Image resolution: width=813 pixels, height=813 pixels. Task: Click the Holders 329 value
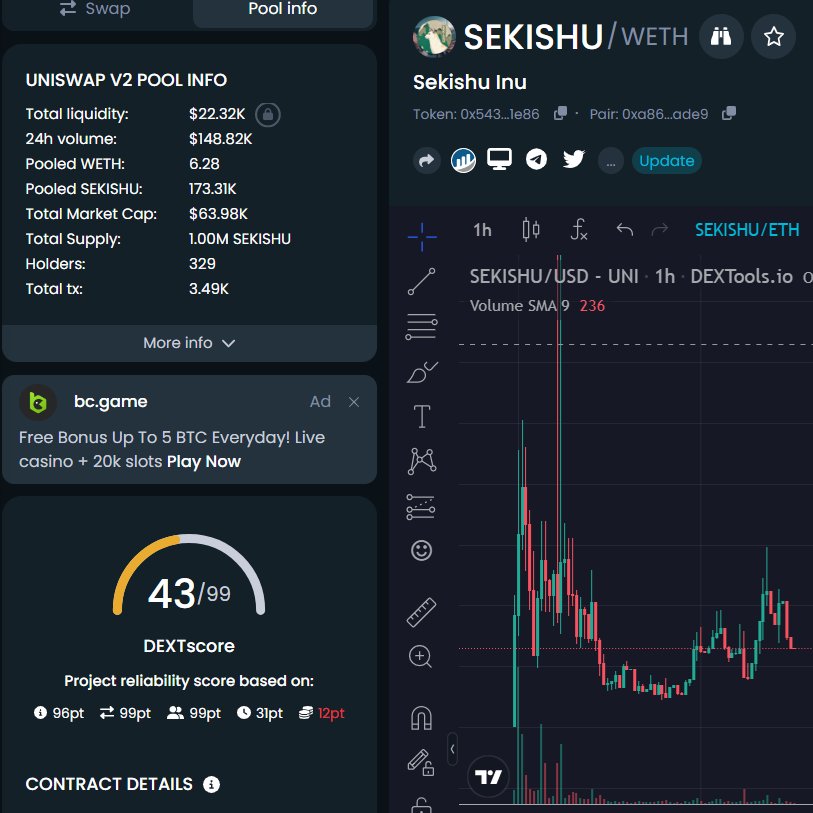[202, 264]
